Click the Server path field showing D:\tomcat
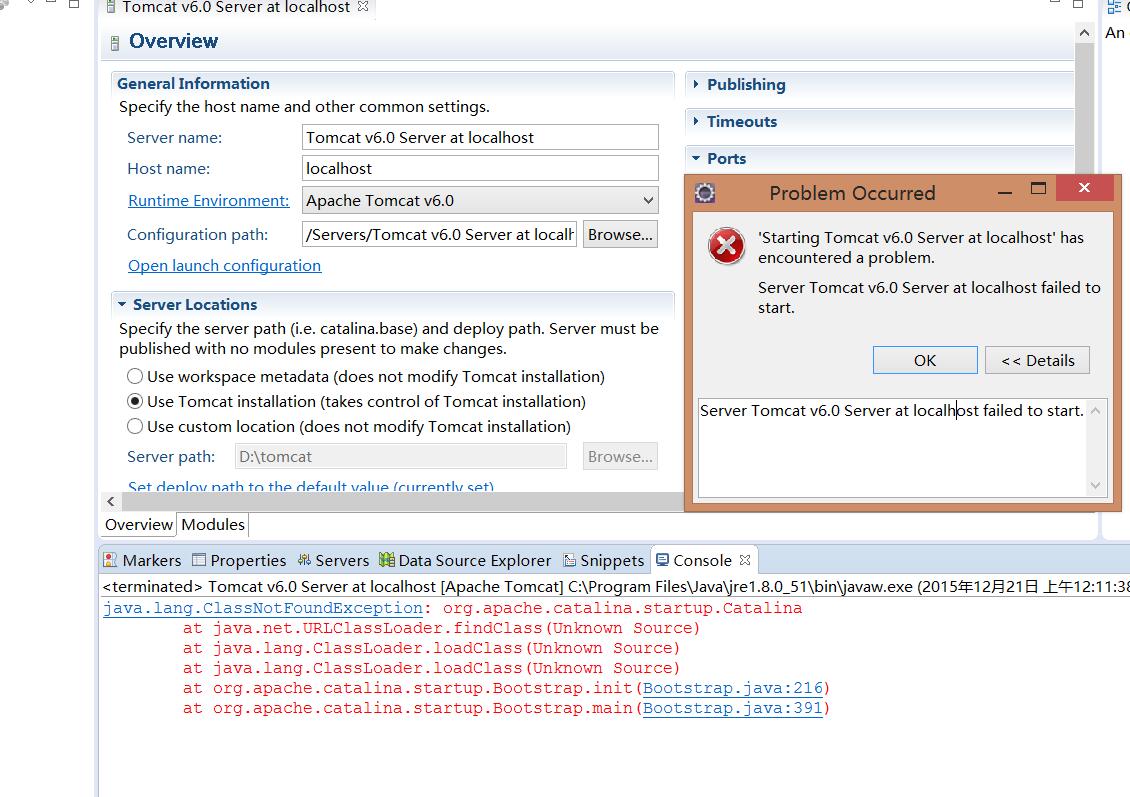1130x797 pixels. click(x=401, y=456)
